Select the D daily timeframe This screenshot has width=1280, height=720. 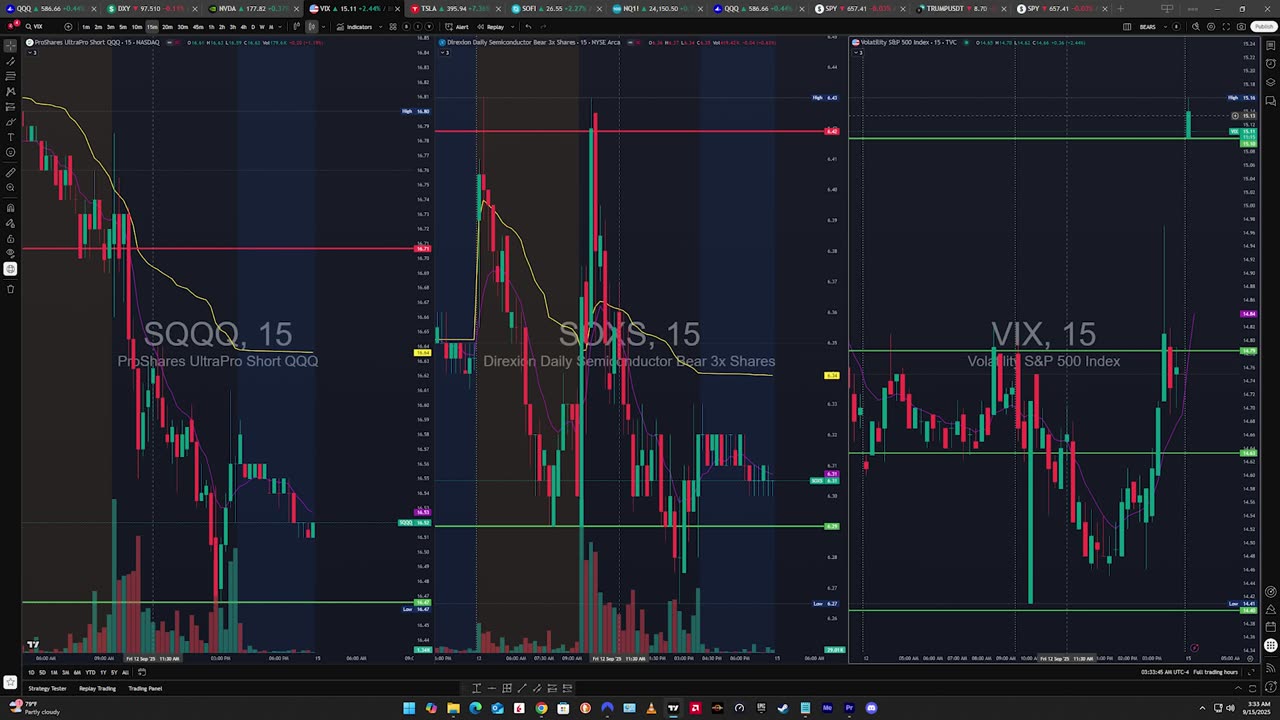coord(253,27)
